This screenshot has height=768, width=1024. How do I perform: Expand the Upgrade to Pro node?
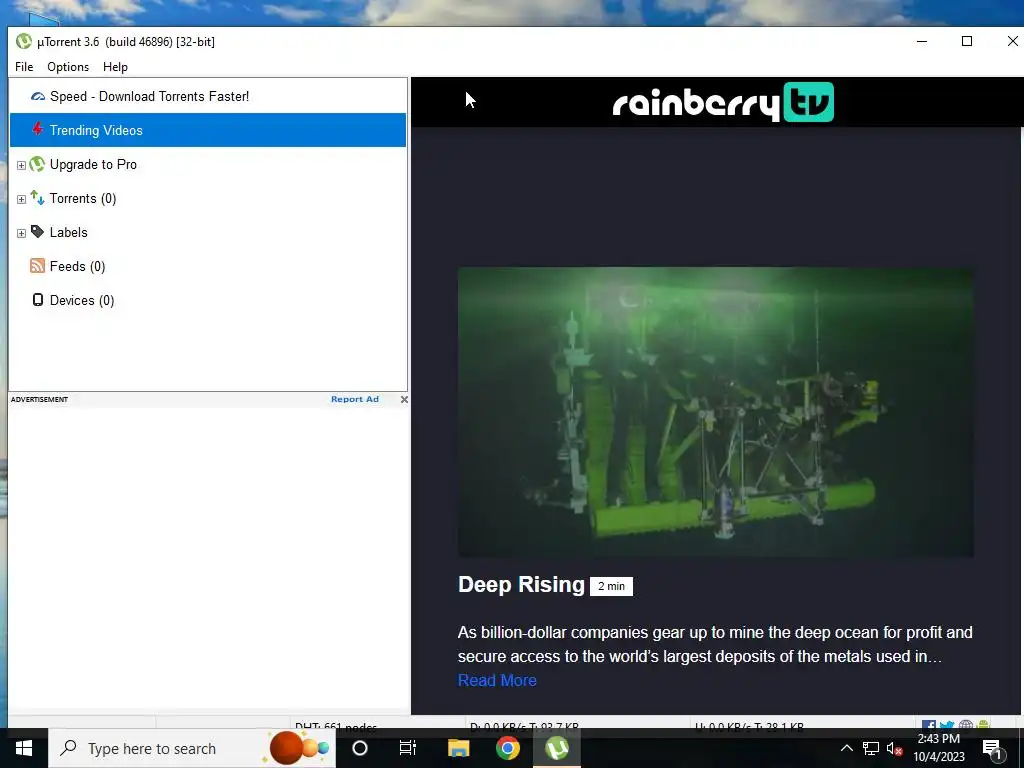[x=21, y=165]
